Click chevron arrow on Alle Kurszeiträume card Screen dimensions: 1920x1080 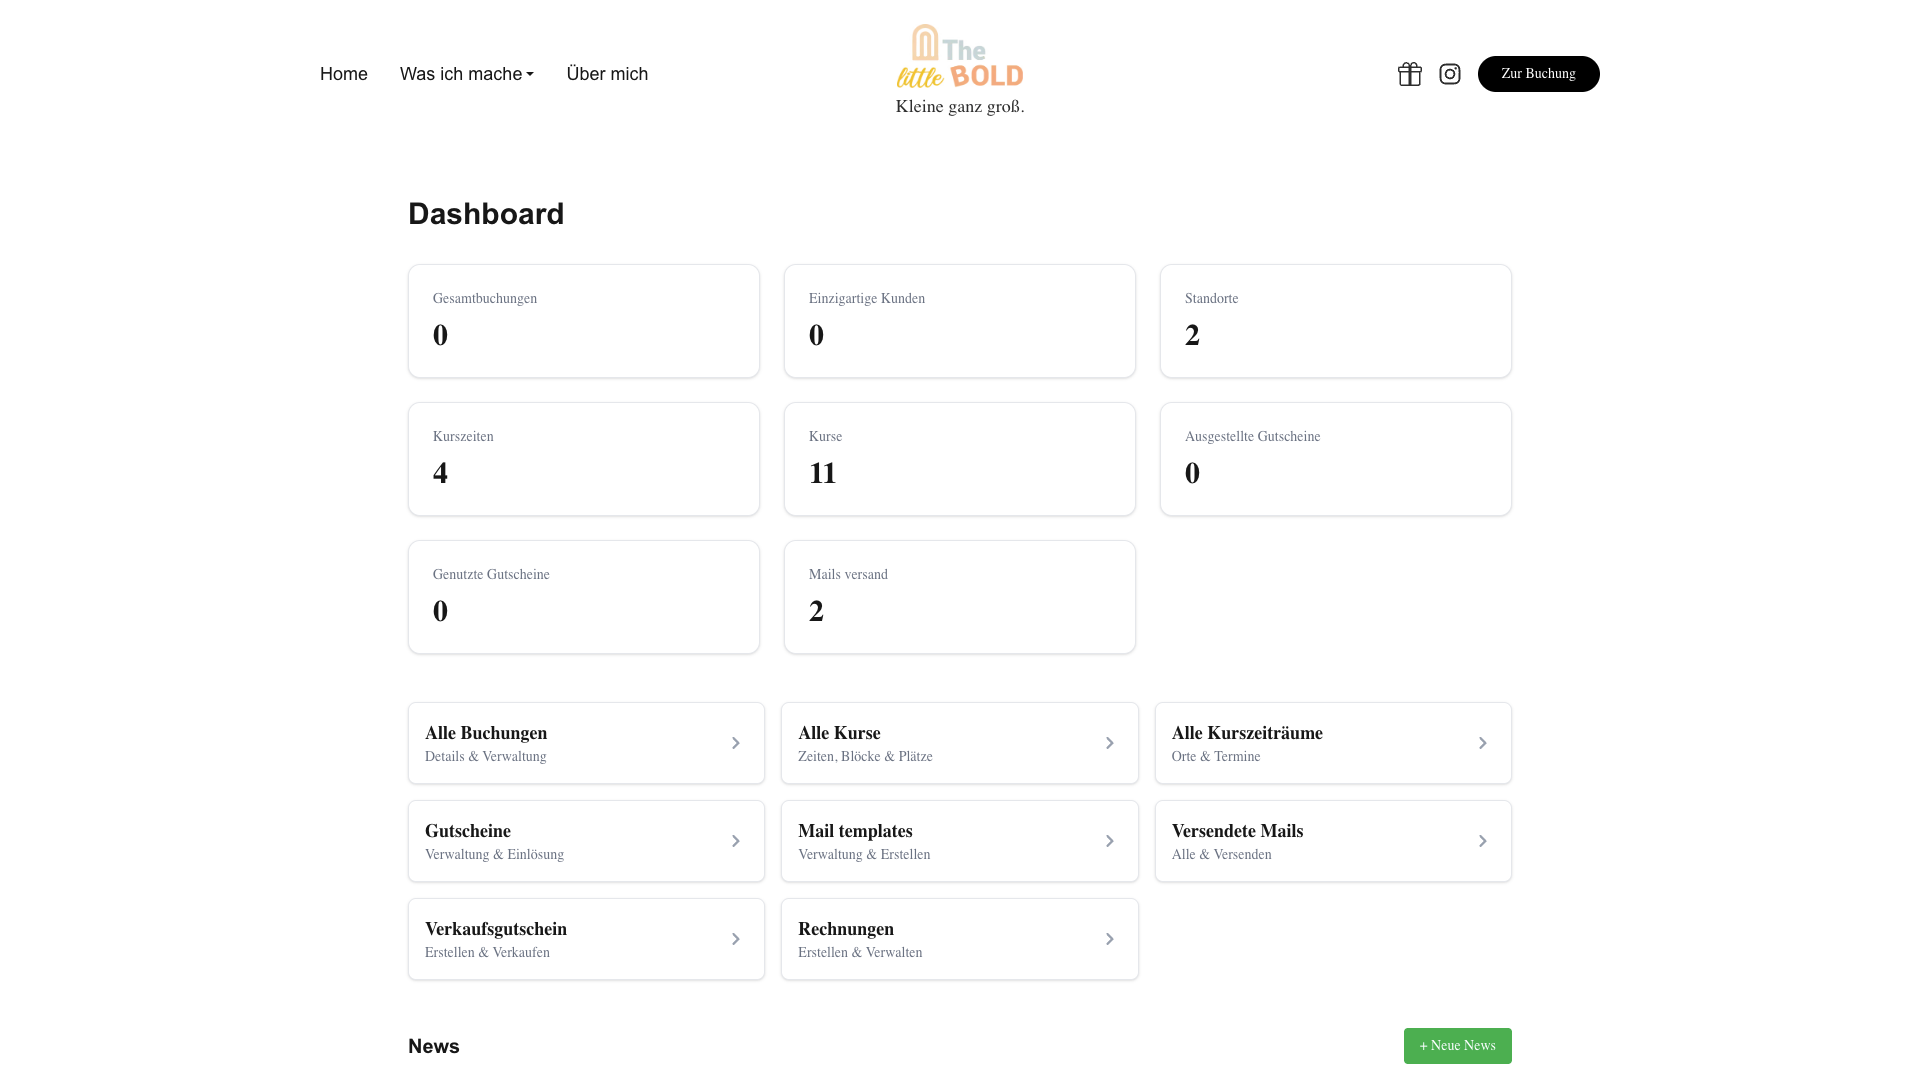click(x=1483, y=743)
